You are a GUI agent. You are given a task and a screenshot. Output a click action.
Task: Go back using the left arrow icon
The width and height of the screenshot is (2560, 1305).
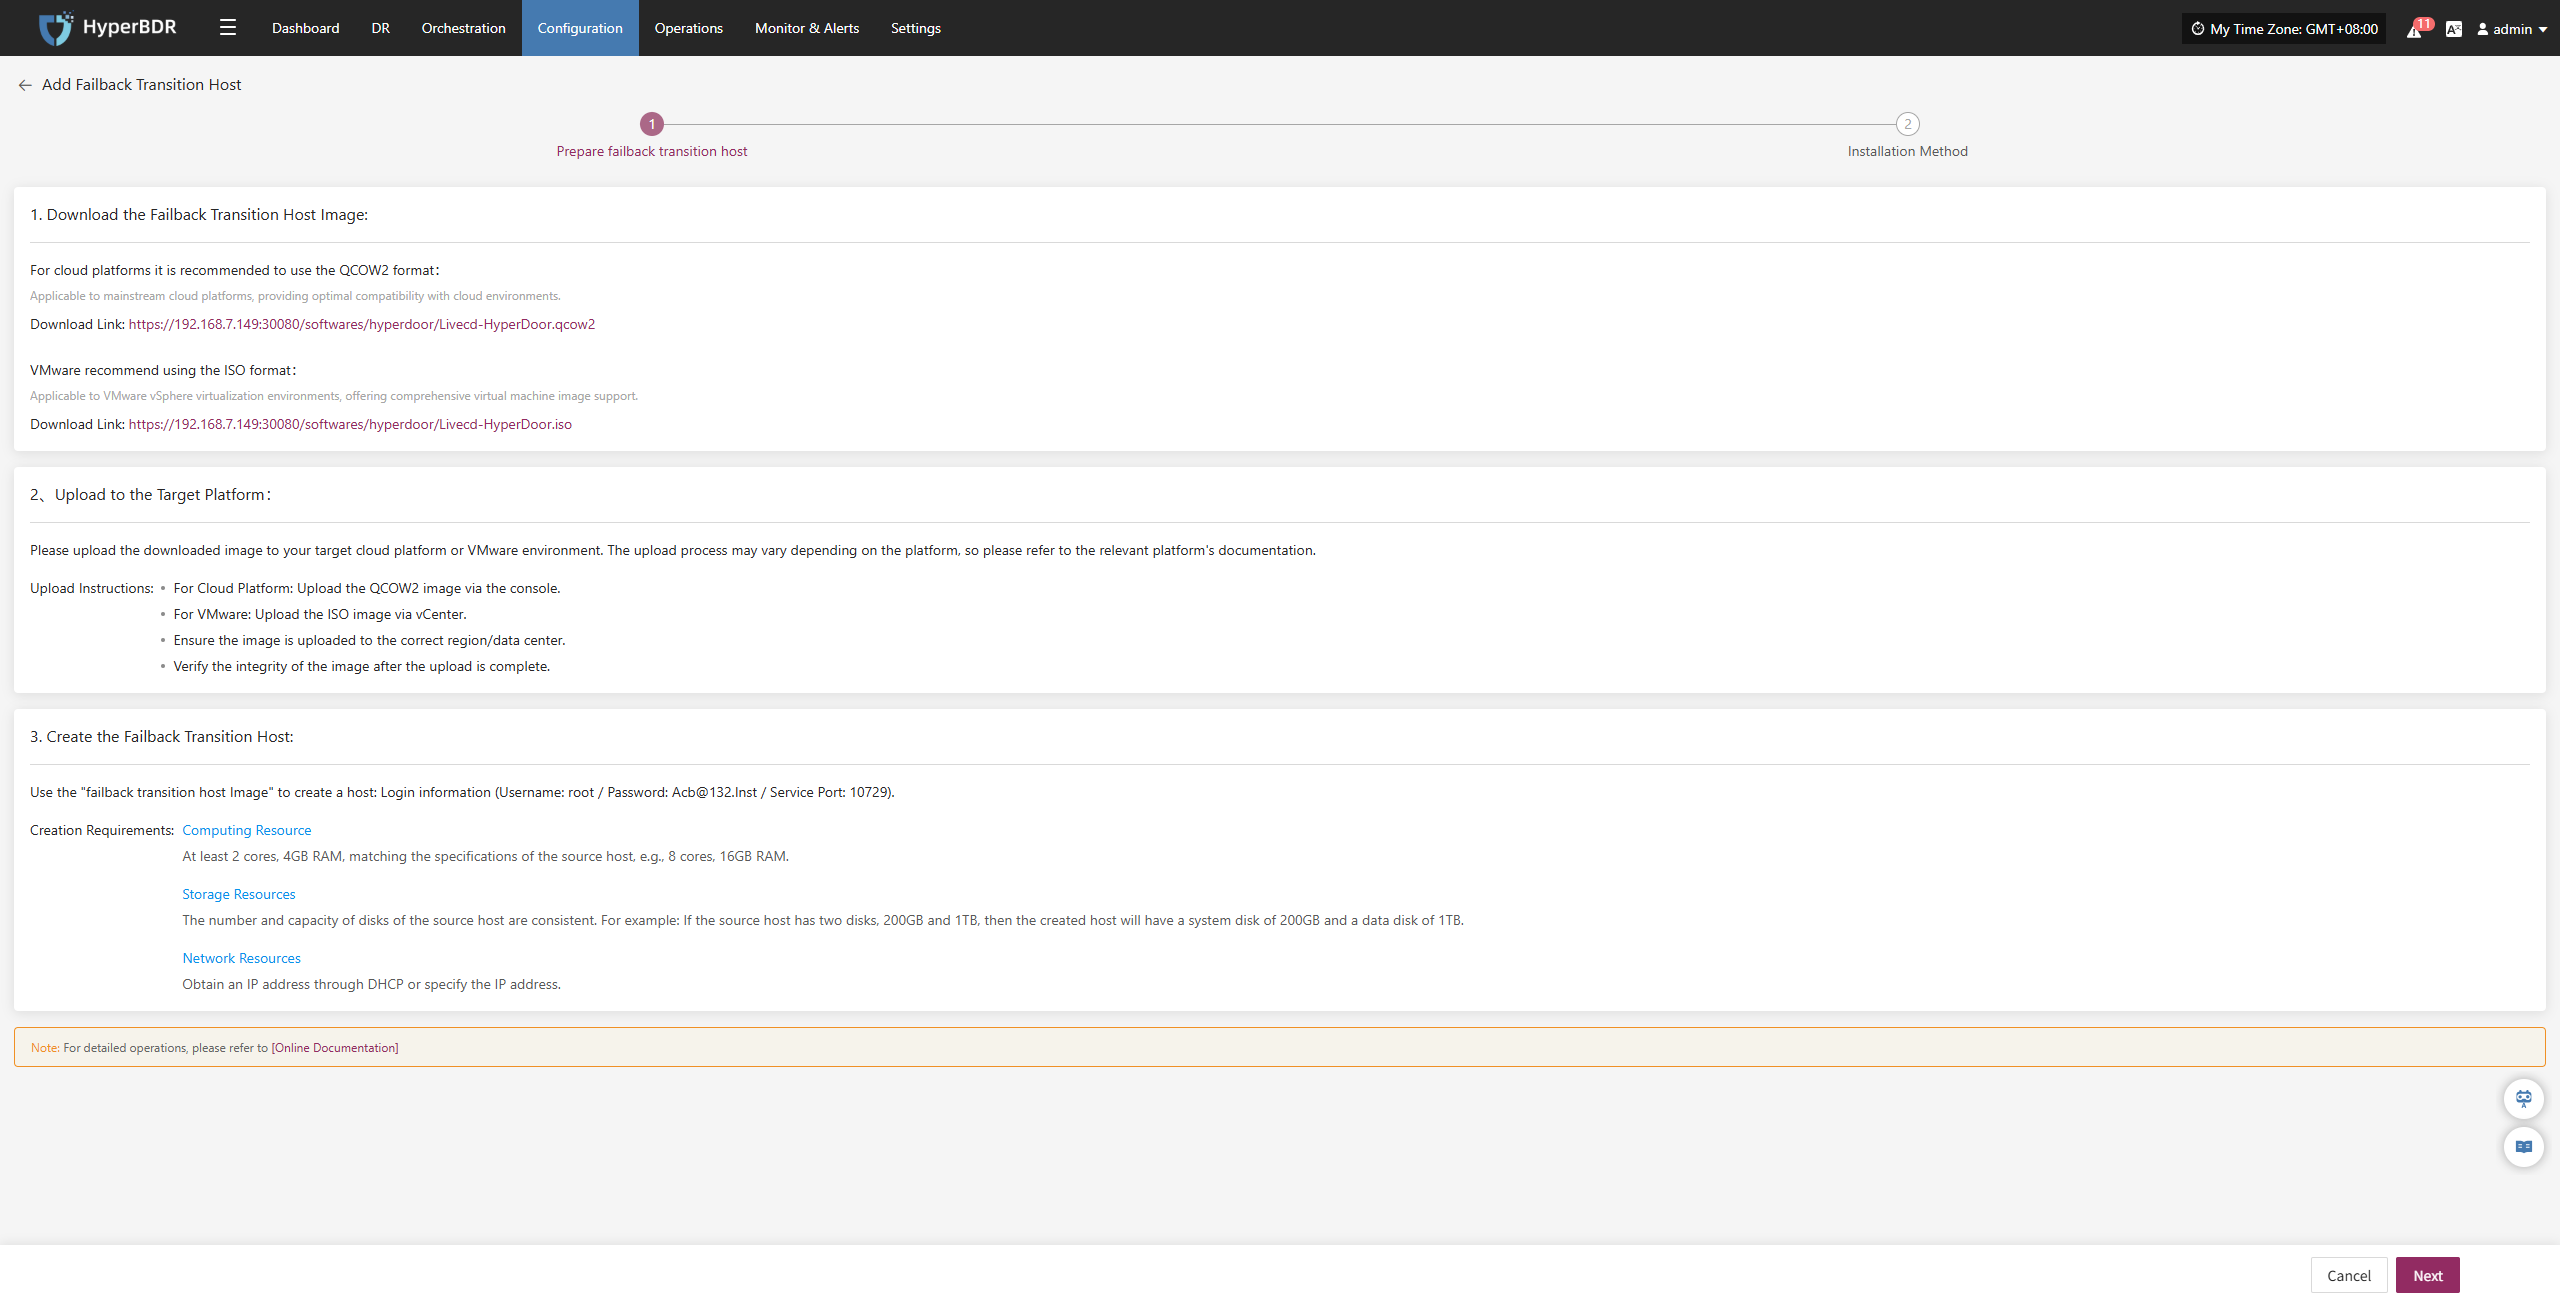[25, 85]
